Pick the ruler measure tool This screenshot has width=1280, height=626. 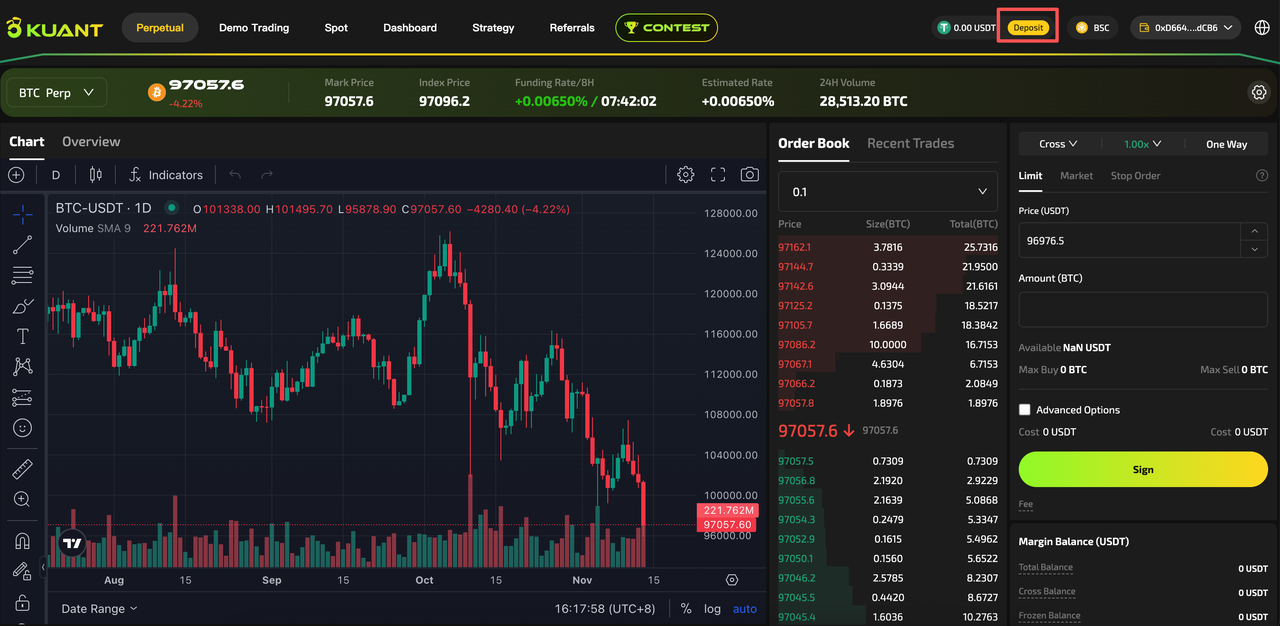pyautogui.click(x=22, y=468)
